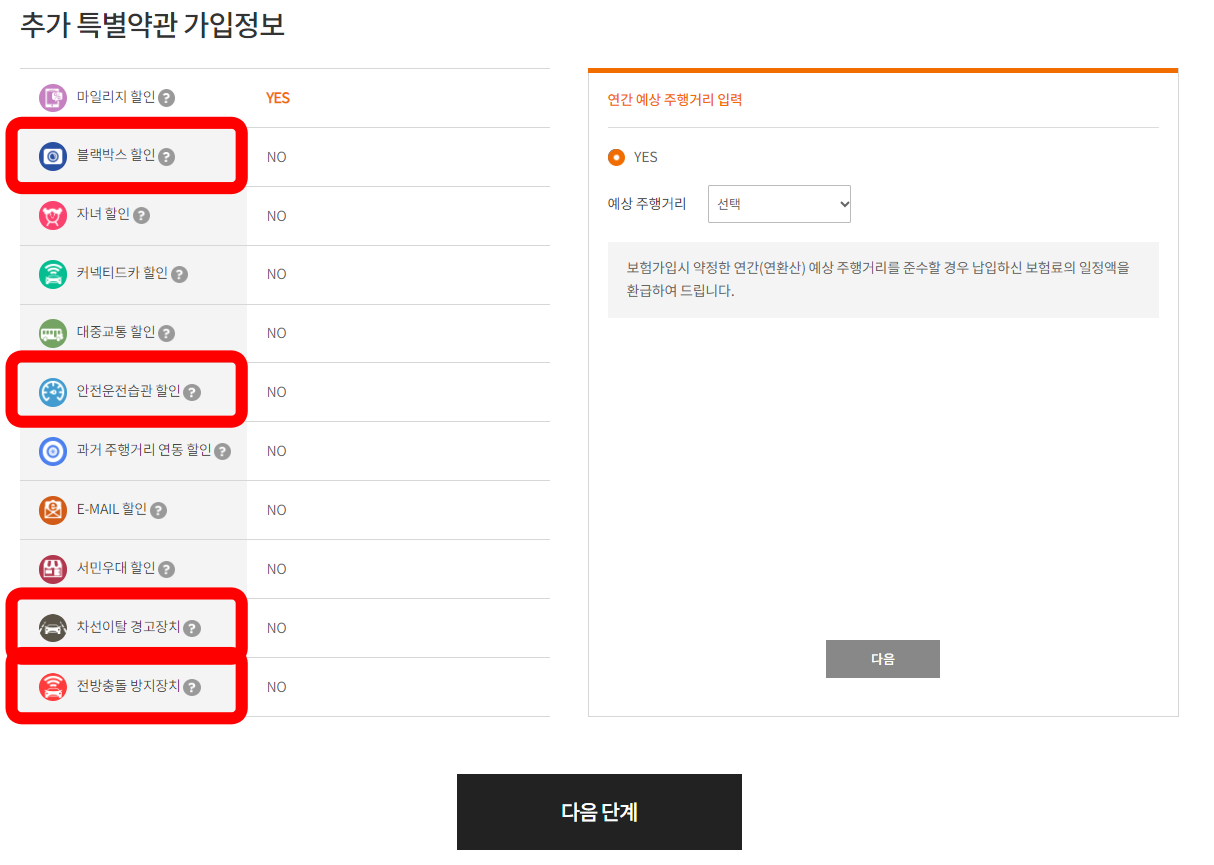Click the 자녀 할인 pink icon
Screen dimensions: 1214x865
(55, 215)
